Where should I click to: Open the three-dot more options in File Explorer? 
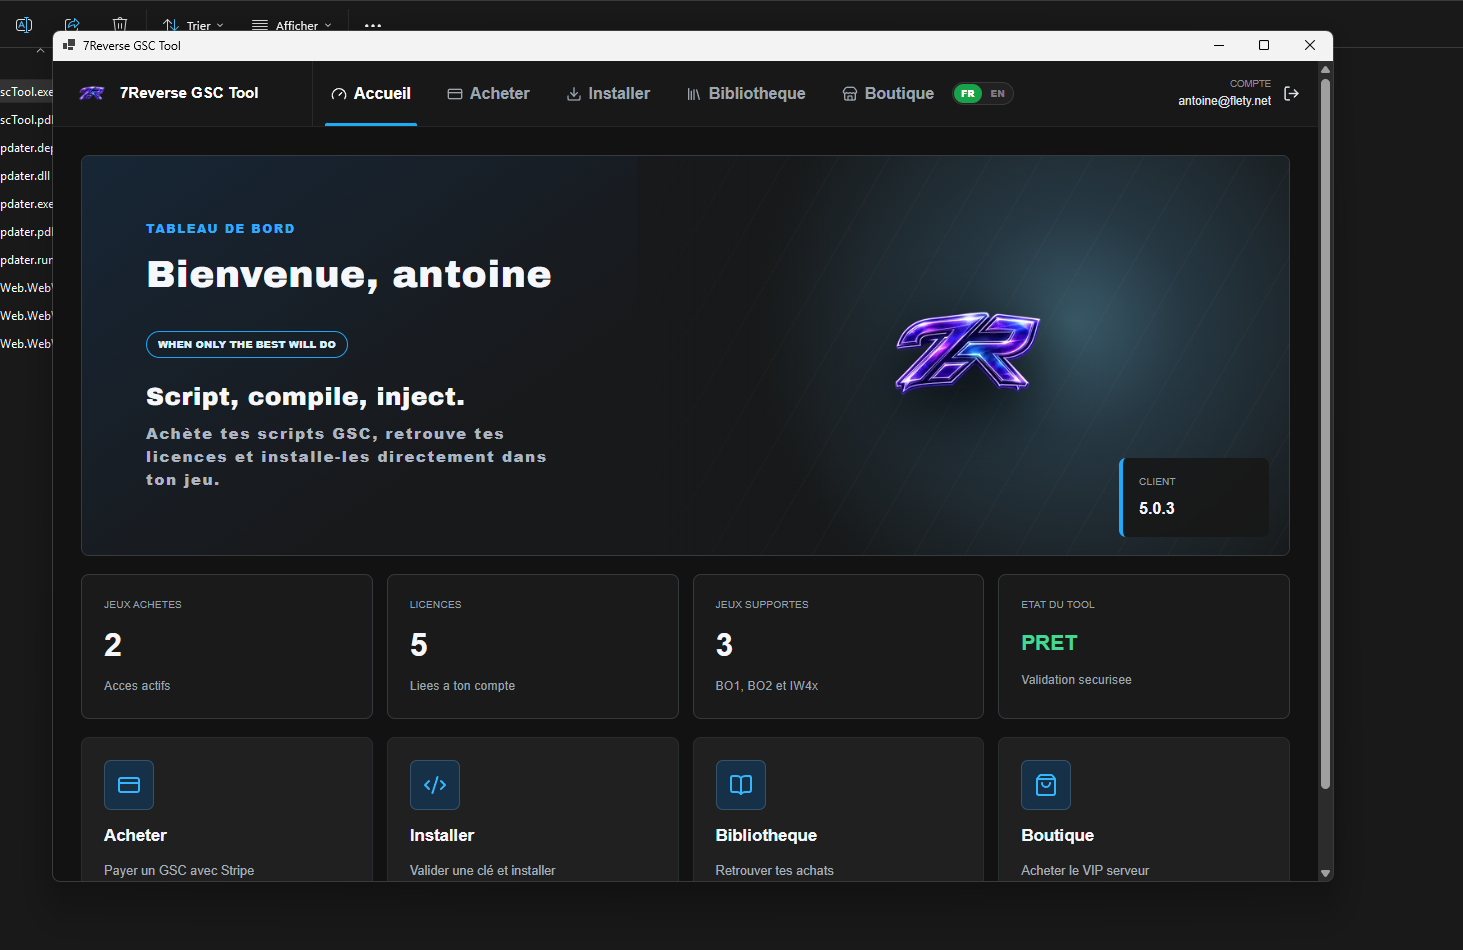tap(373, 26)
